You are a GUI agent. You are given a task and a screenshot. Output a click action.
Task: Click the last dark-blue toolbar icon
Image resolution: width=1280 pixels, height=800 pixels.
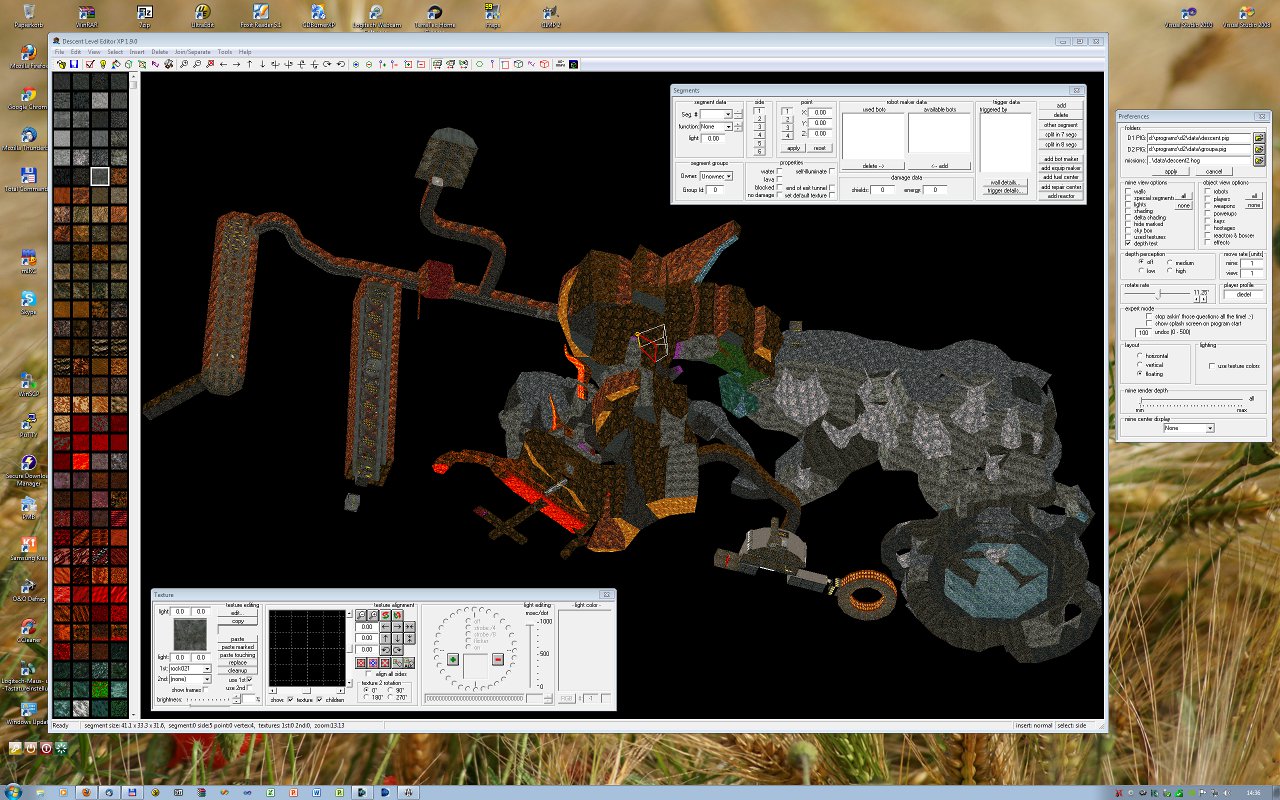pyautogui.click(x=574, y=64)
